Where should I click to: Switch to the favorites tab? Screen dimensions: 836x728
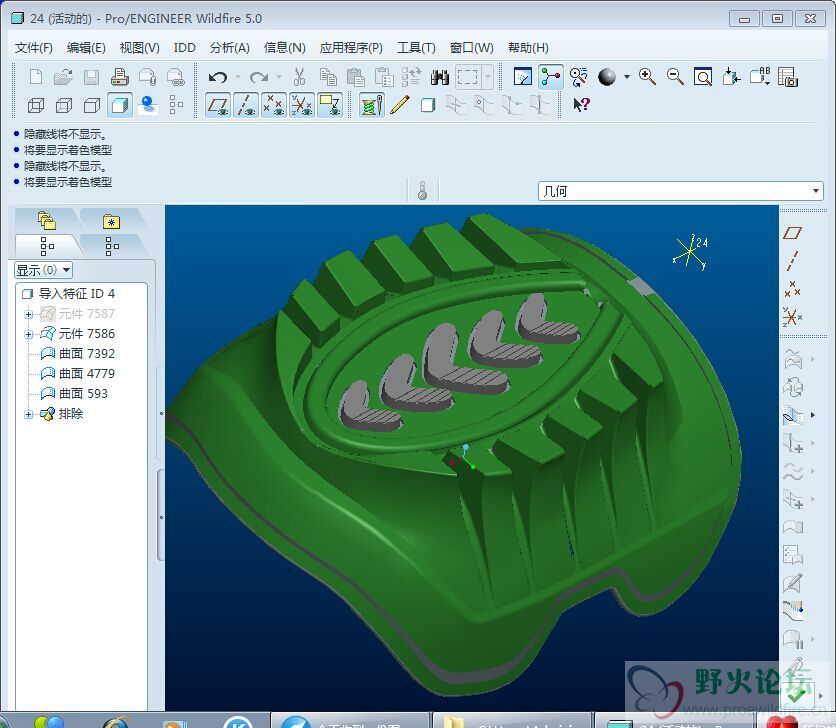[x=111, y=221]
